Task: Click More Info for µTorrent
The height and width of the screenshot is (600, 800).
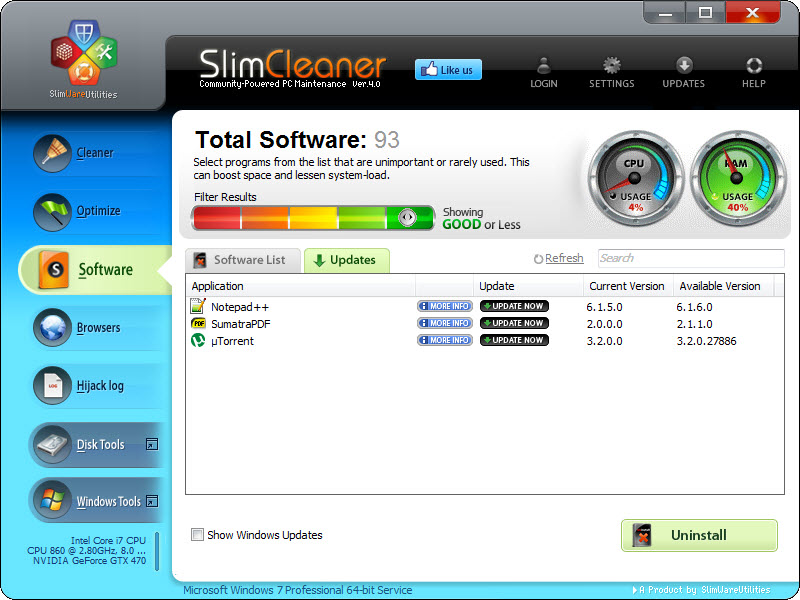Action: 445,340
